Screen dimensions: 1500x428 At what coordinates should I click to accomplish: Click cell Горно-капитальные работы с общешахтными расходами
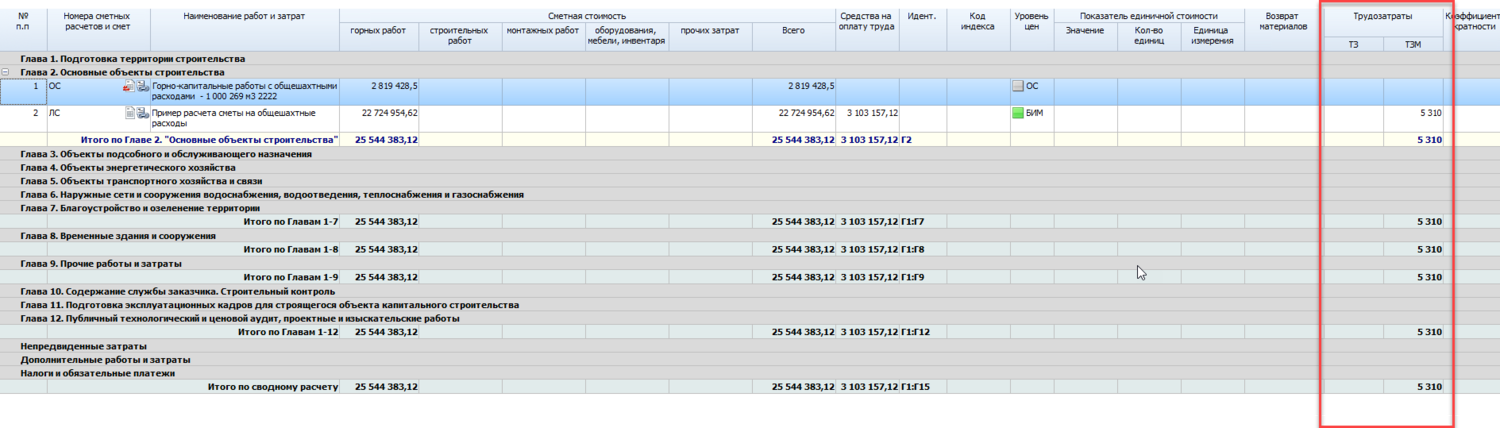pos(244,92)
